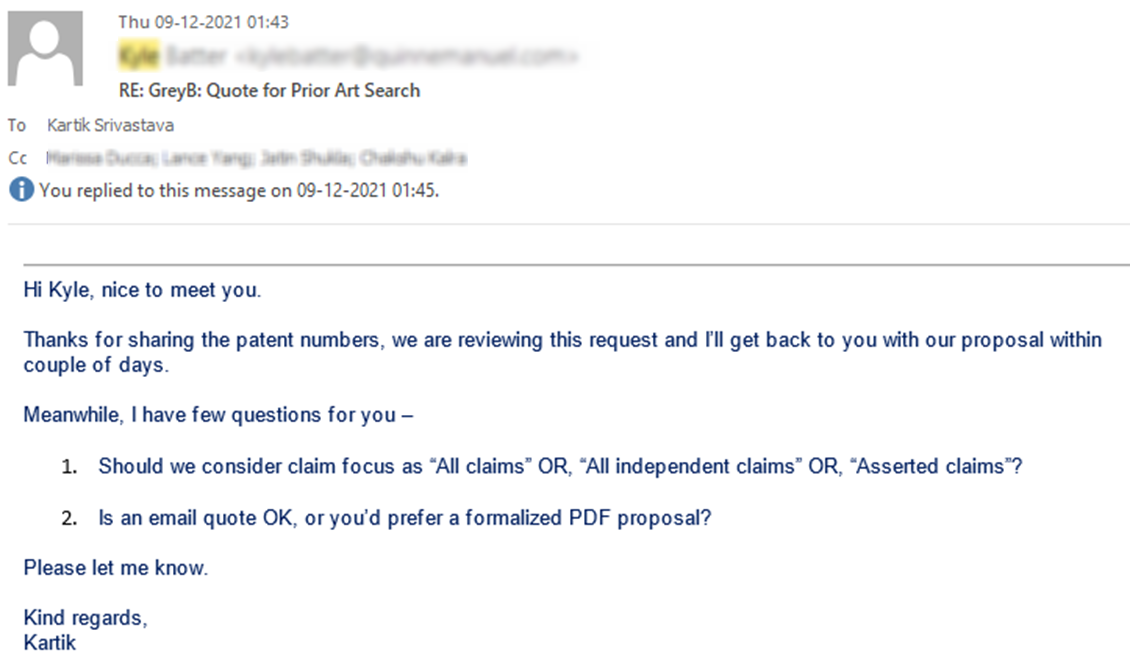Click question 2 about email quote or PDF

click(x=405, y=518)
